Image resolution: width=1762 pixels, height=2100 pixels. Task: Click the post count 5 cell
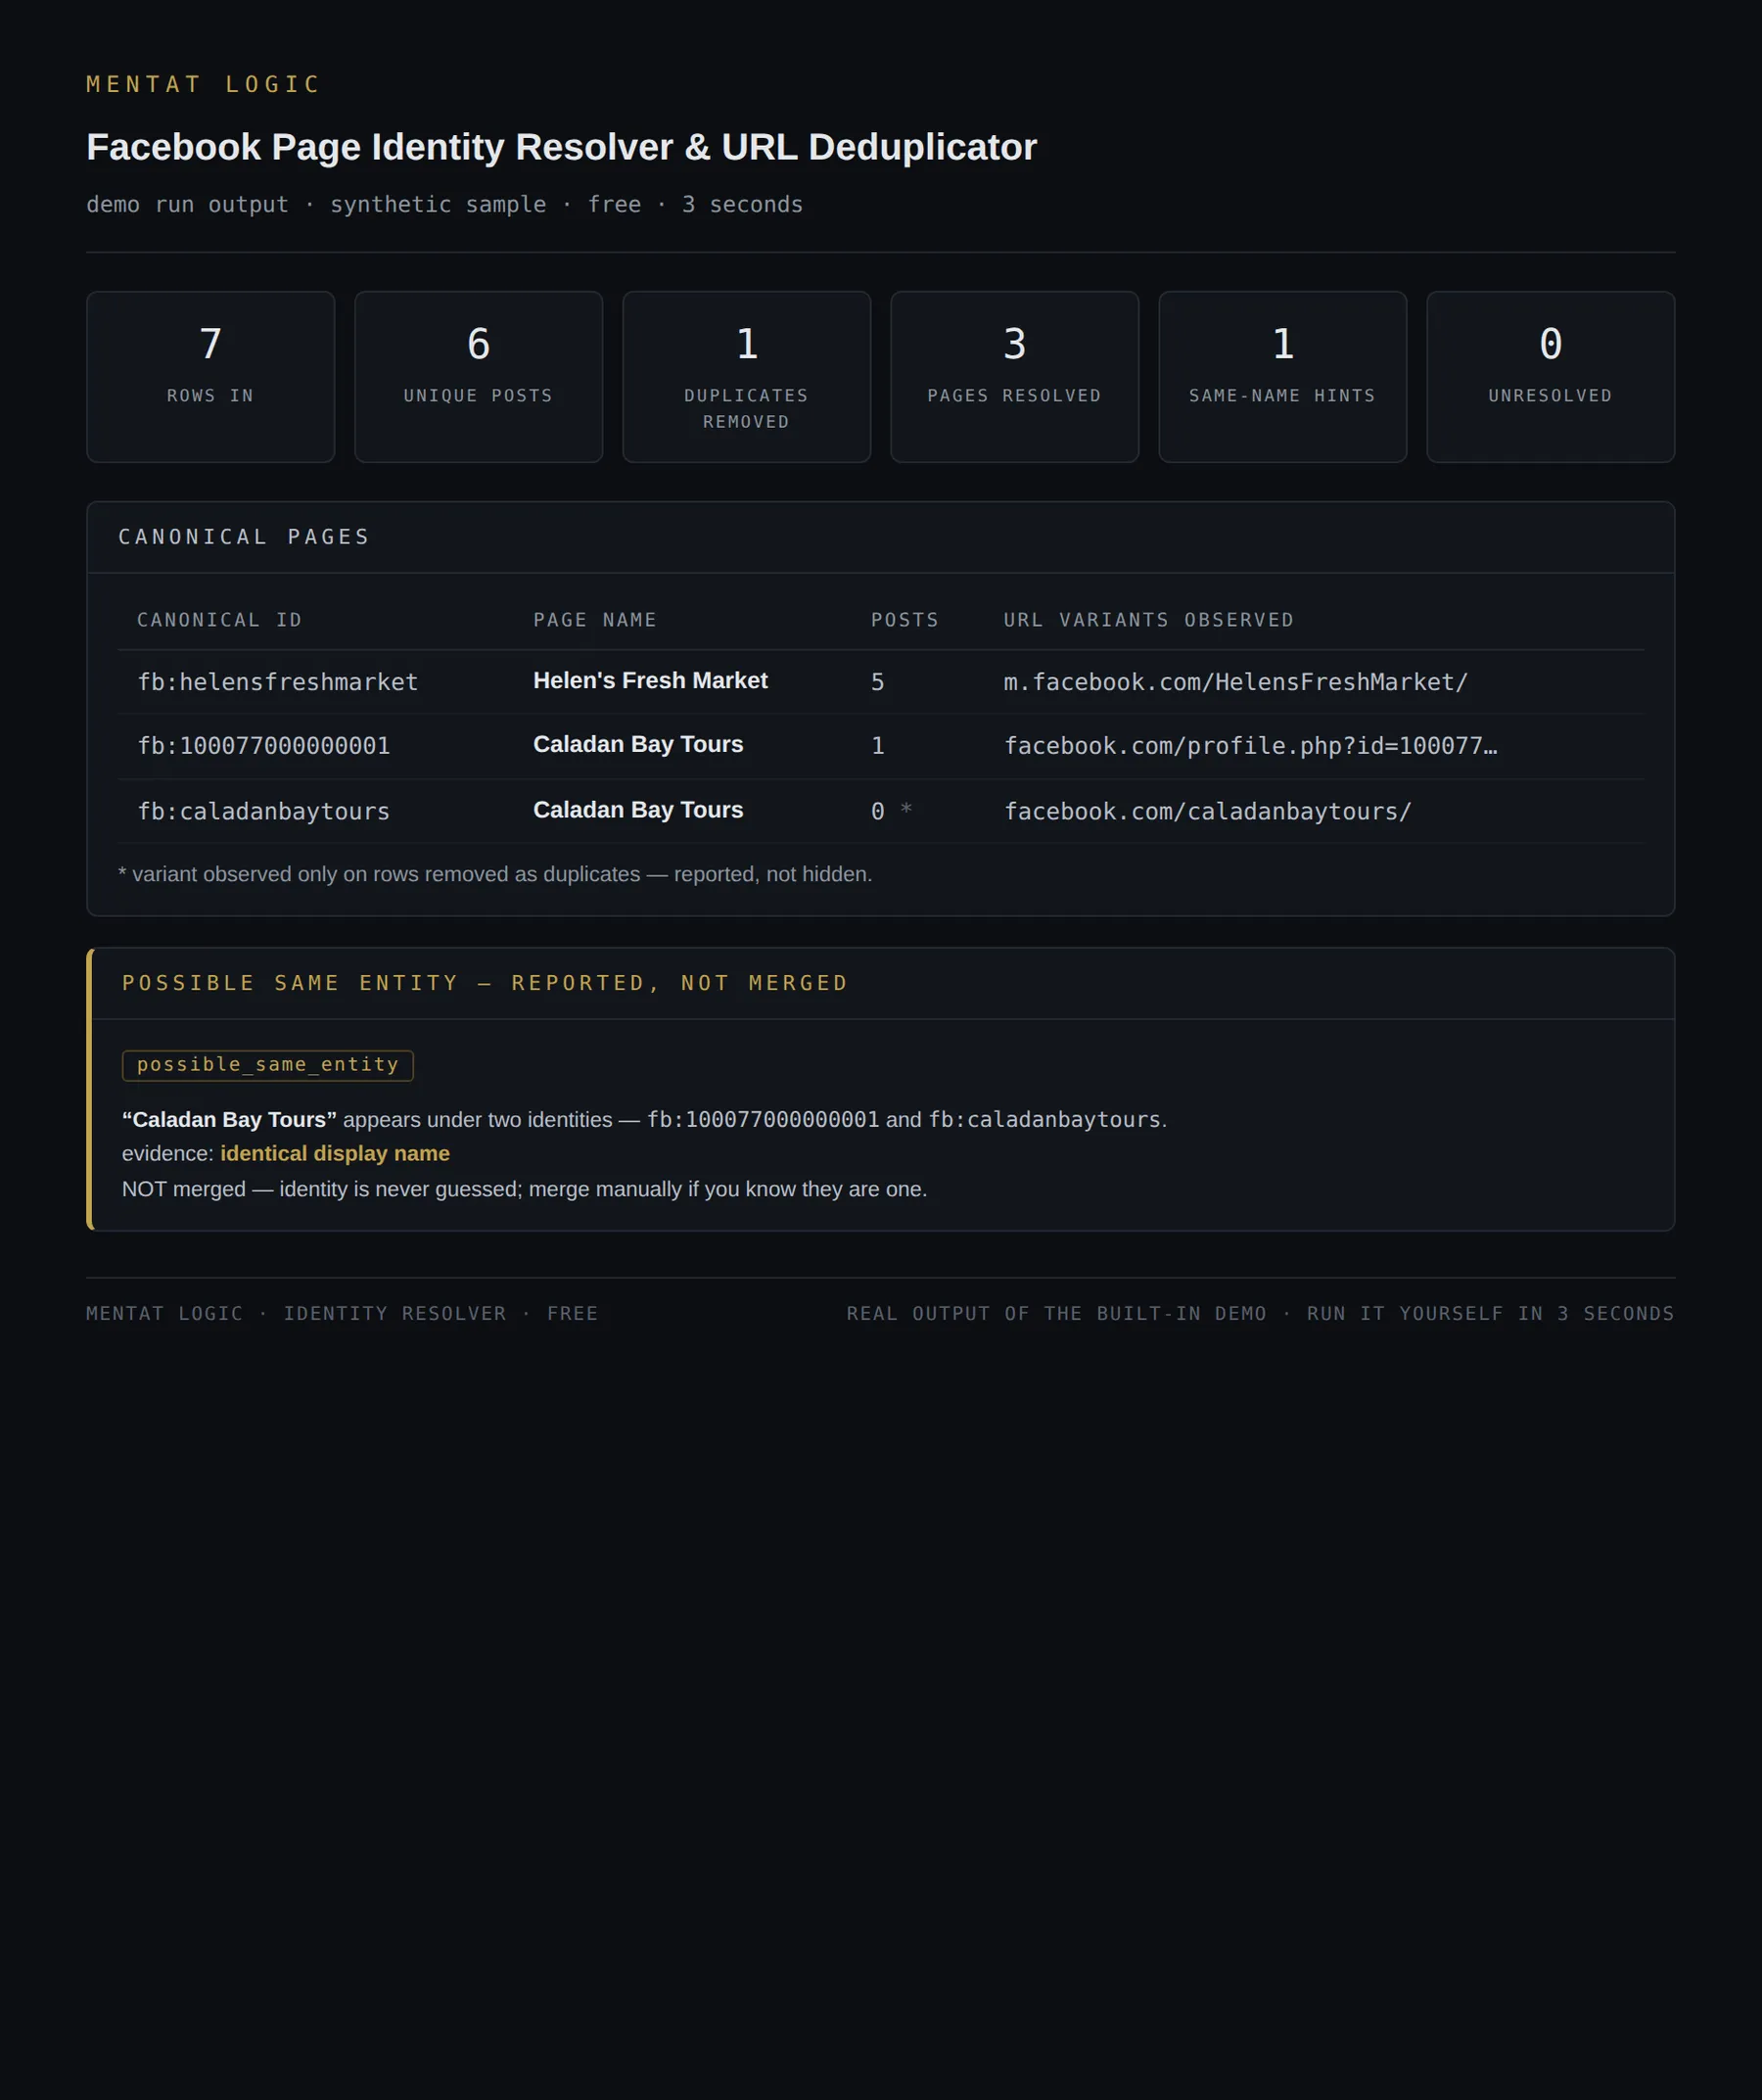pyautogui.click(x=877, y=682)
